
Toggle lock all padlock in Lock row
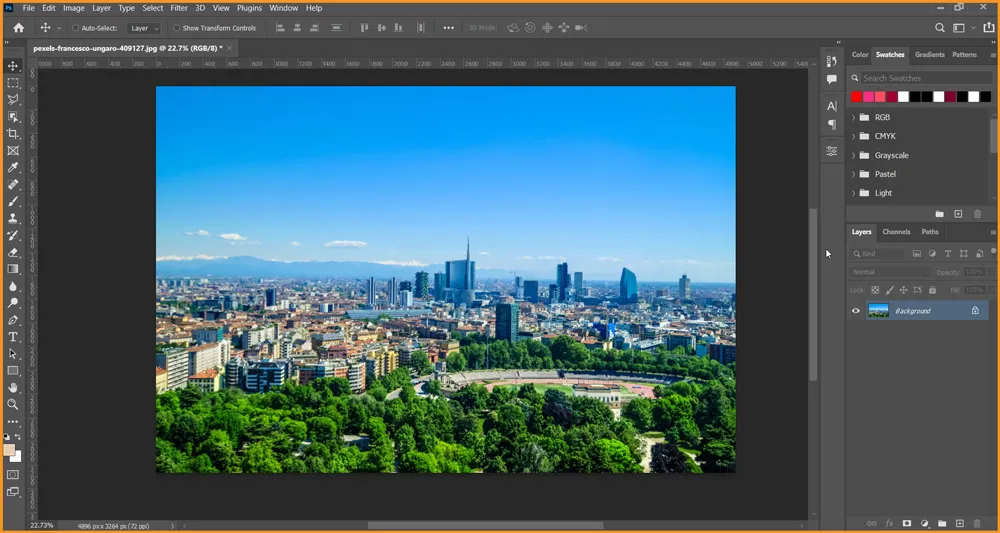coord(932,290)
